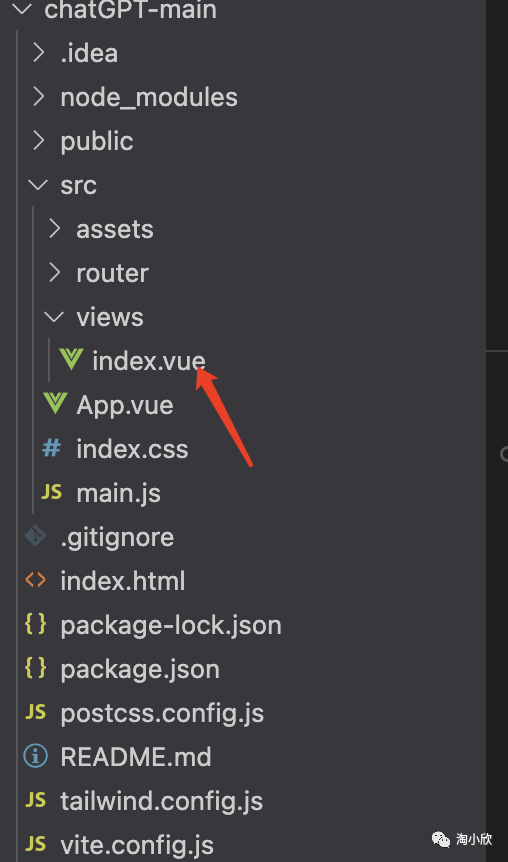This screenshot has width=508, height=862.
Task: Click the HTML brackets icon beside index.html
Action: point(36,581)
